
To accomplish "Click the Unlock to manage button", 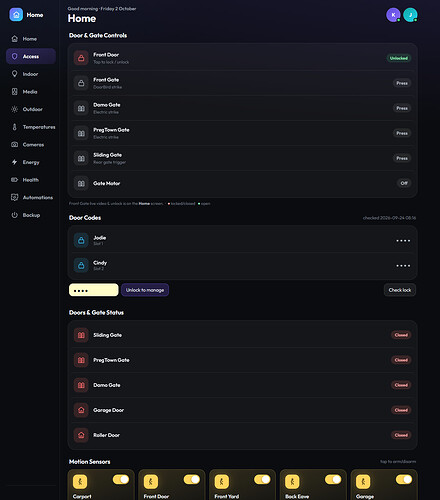I will (x=145, y=290).
